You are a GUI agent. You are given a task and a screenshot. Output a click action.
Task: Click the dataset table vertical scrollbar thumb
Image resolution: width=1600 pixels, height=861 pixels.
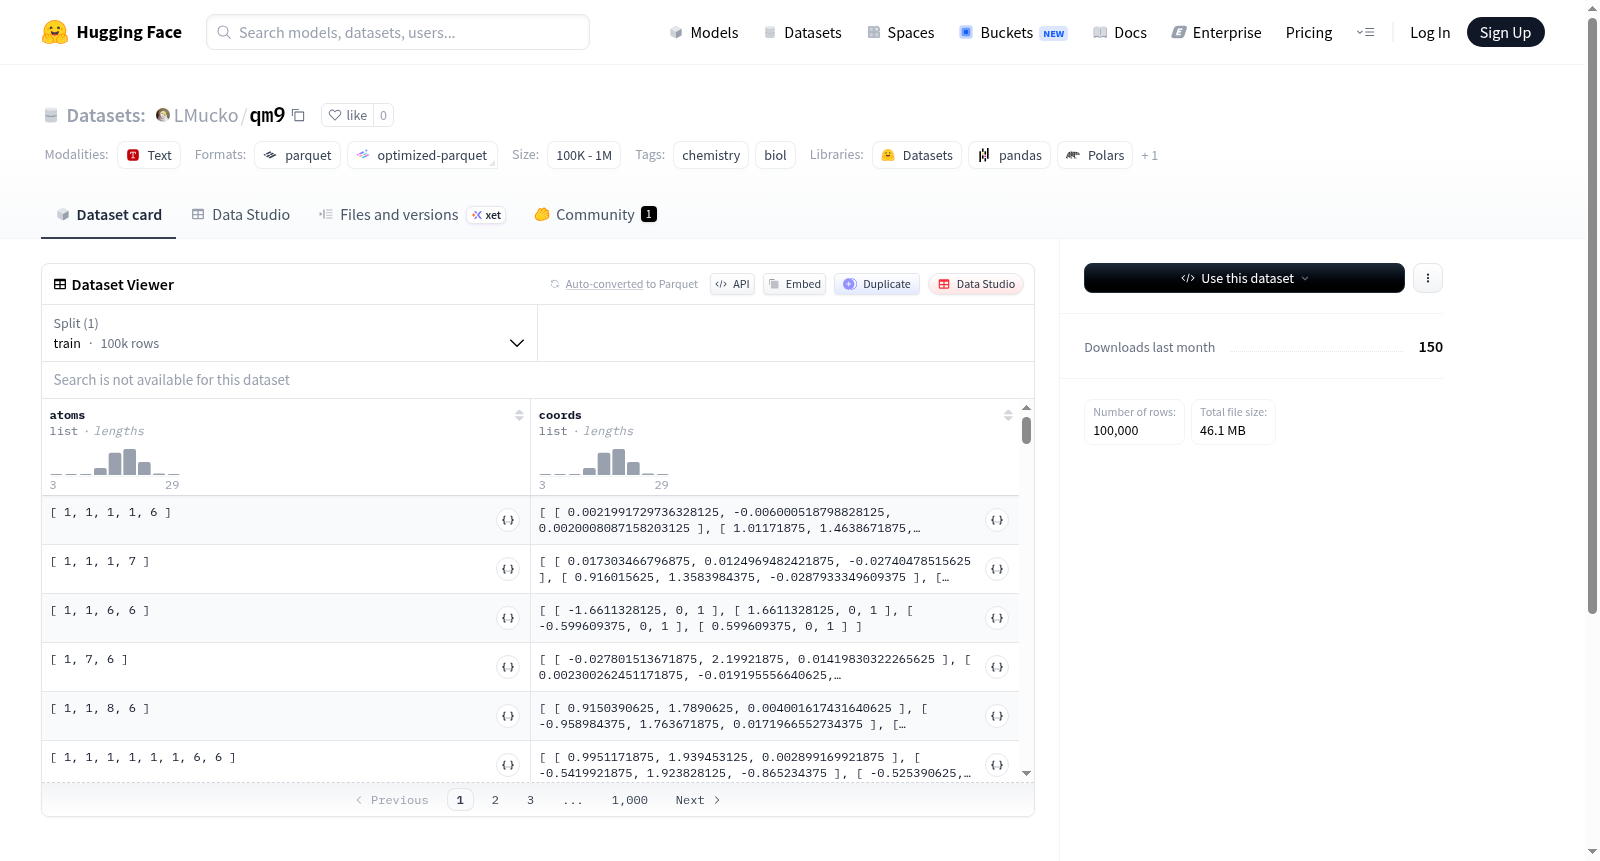point(1026,430)
